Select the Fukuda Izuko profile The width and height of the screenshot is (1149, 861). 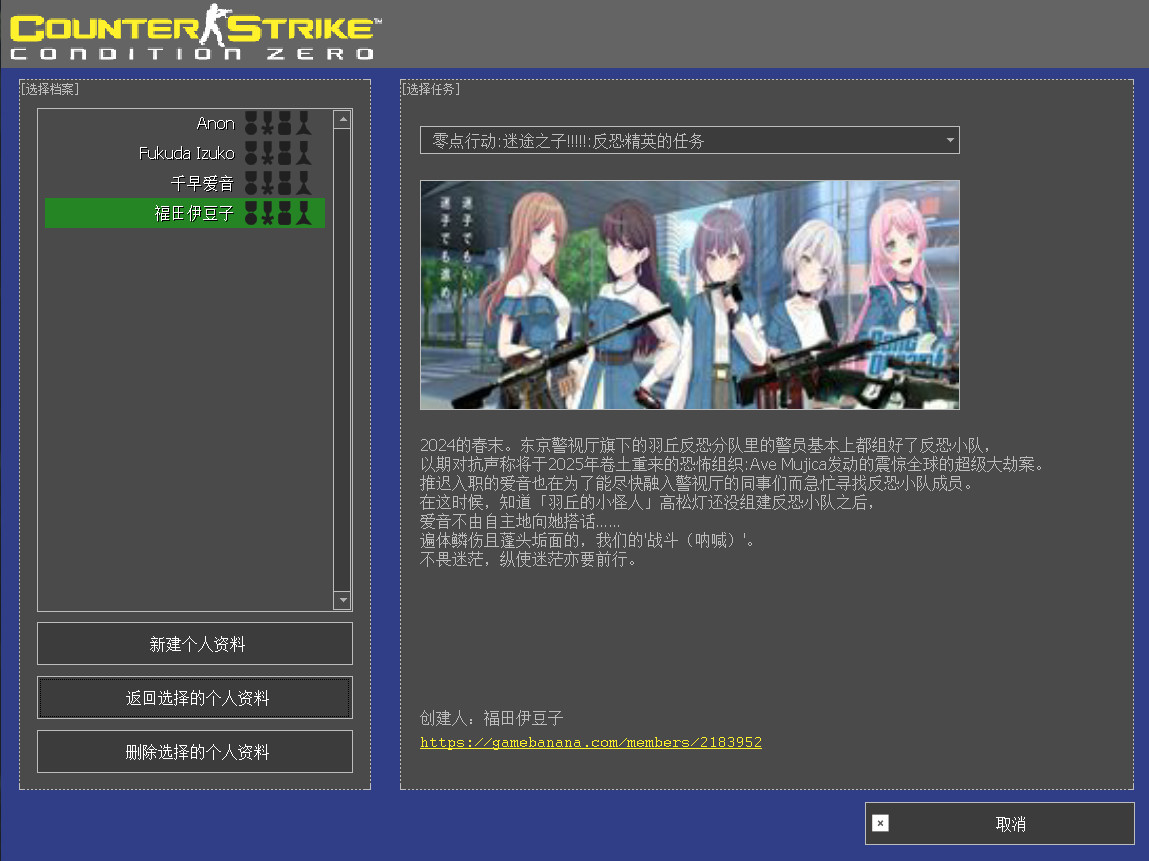point(187,153)
